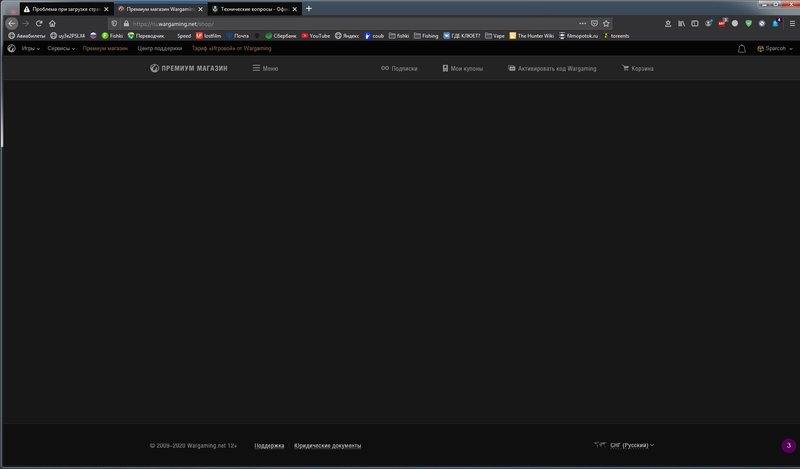
Task: Open the torrents bookmark
Action: [616, 36]
